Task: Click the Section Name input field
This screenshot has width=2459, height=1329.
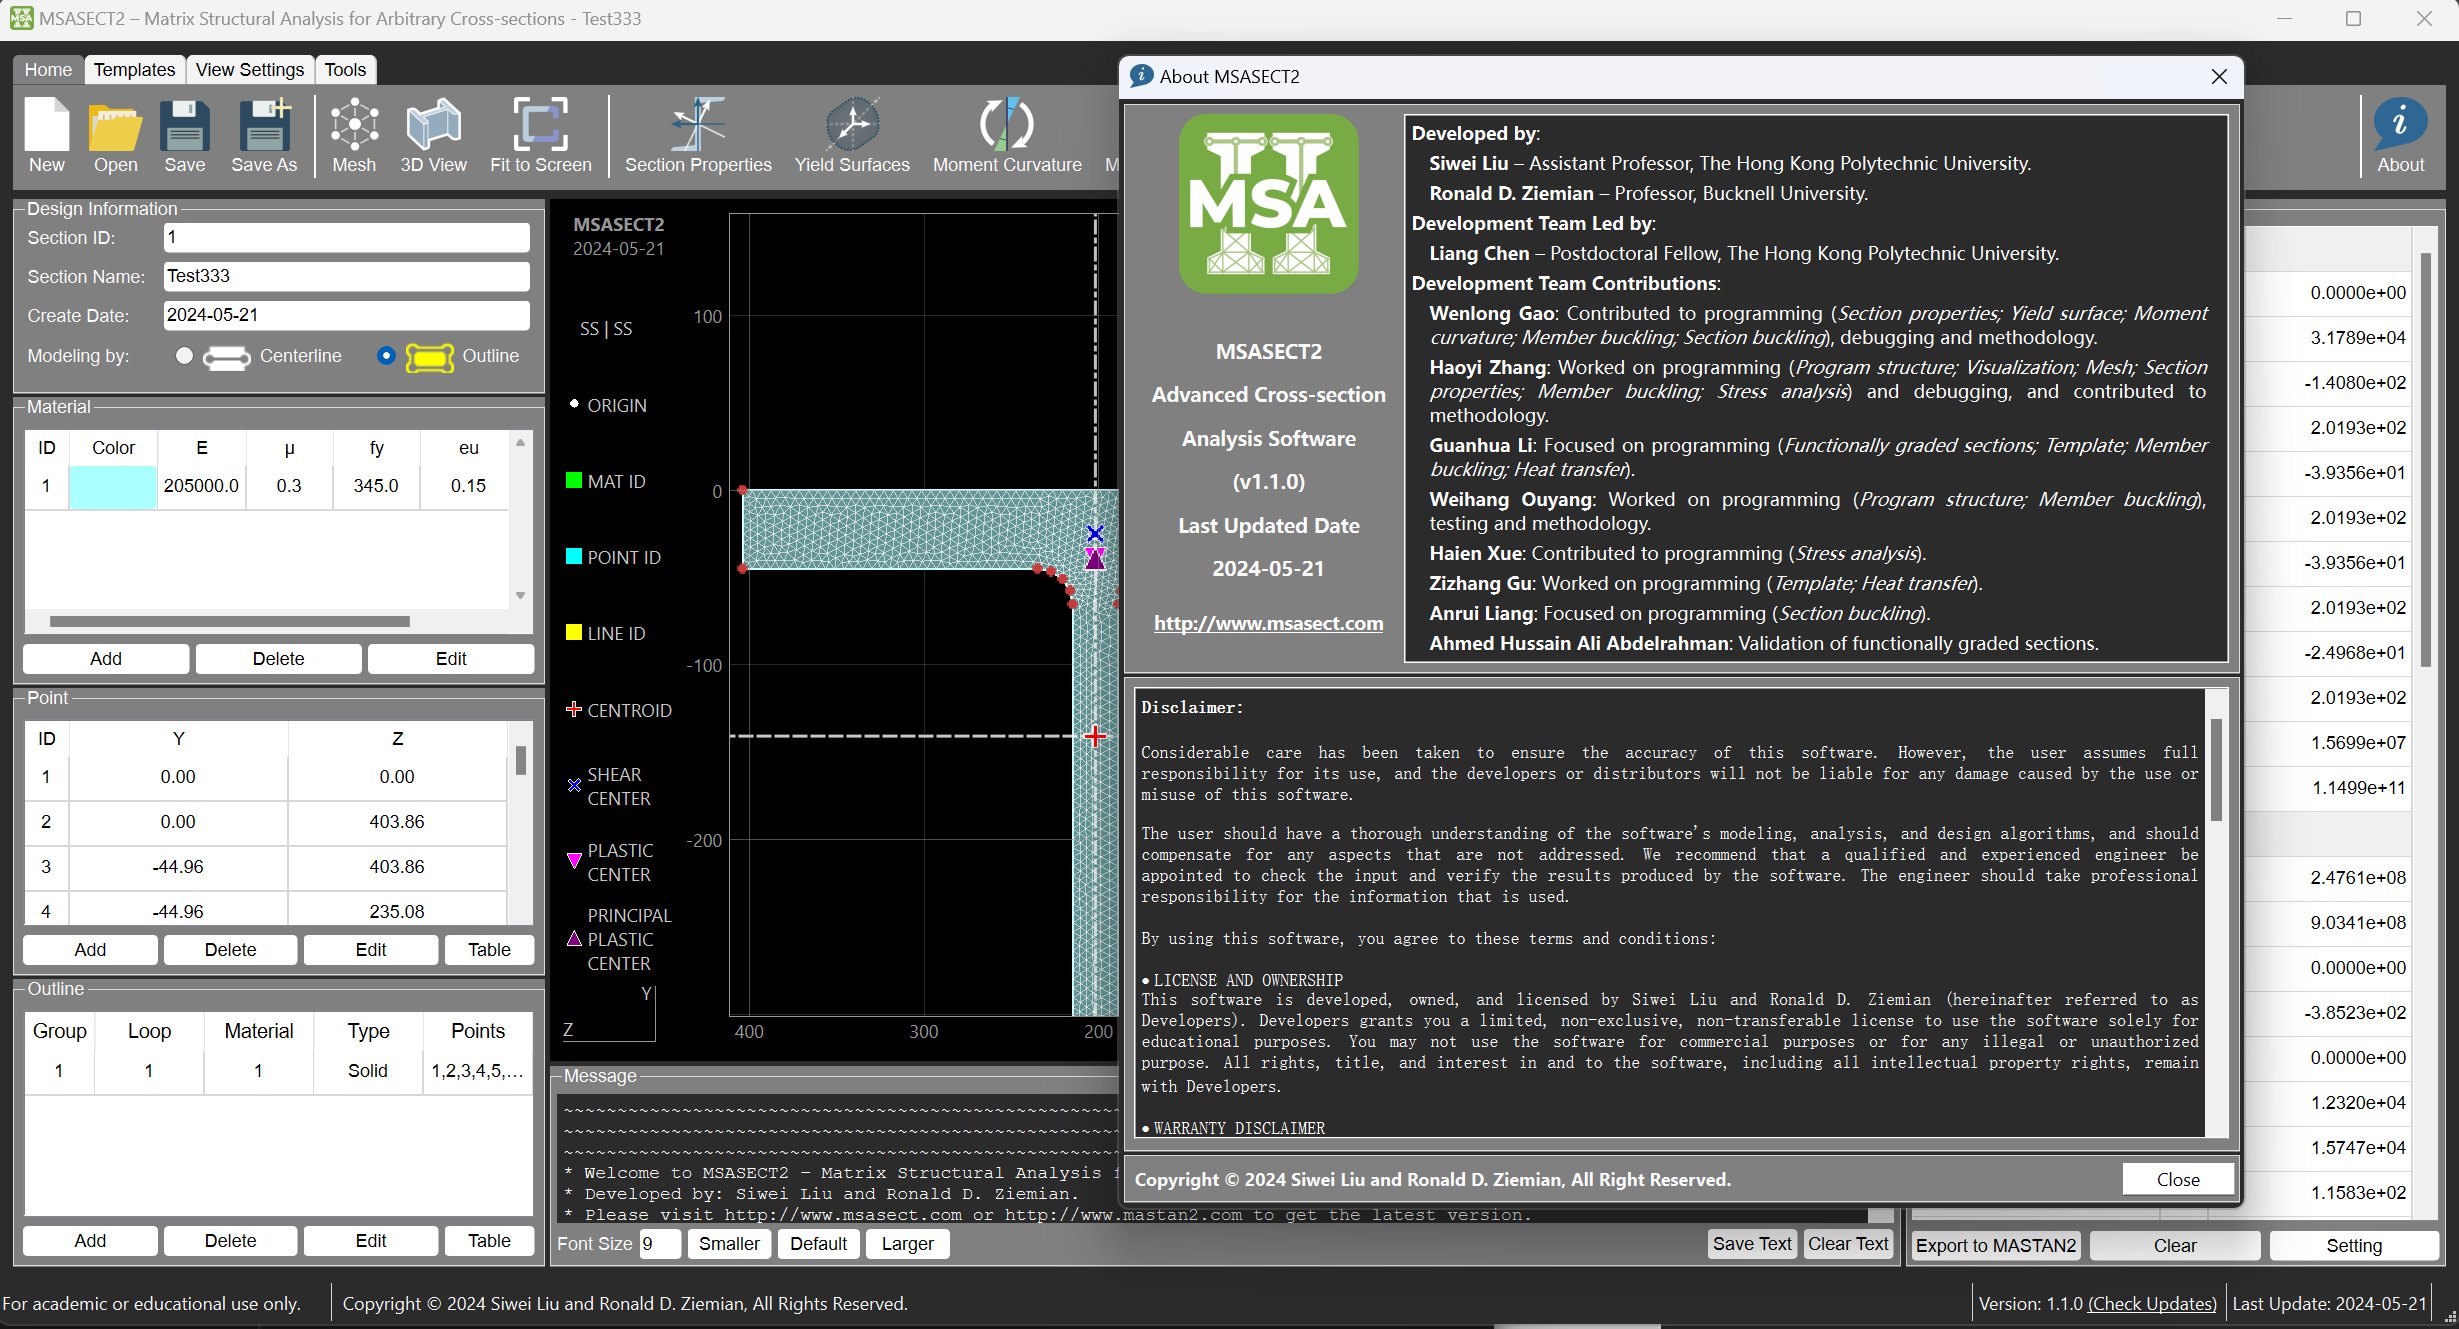Action: (346, 276)
